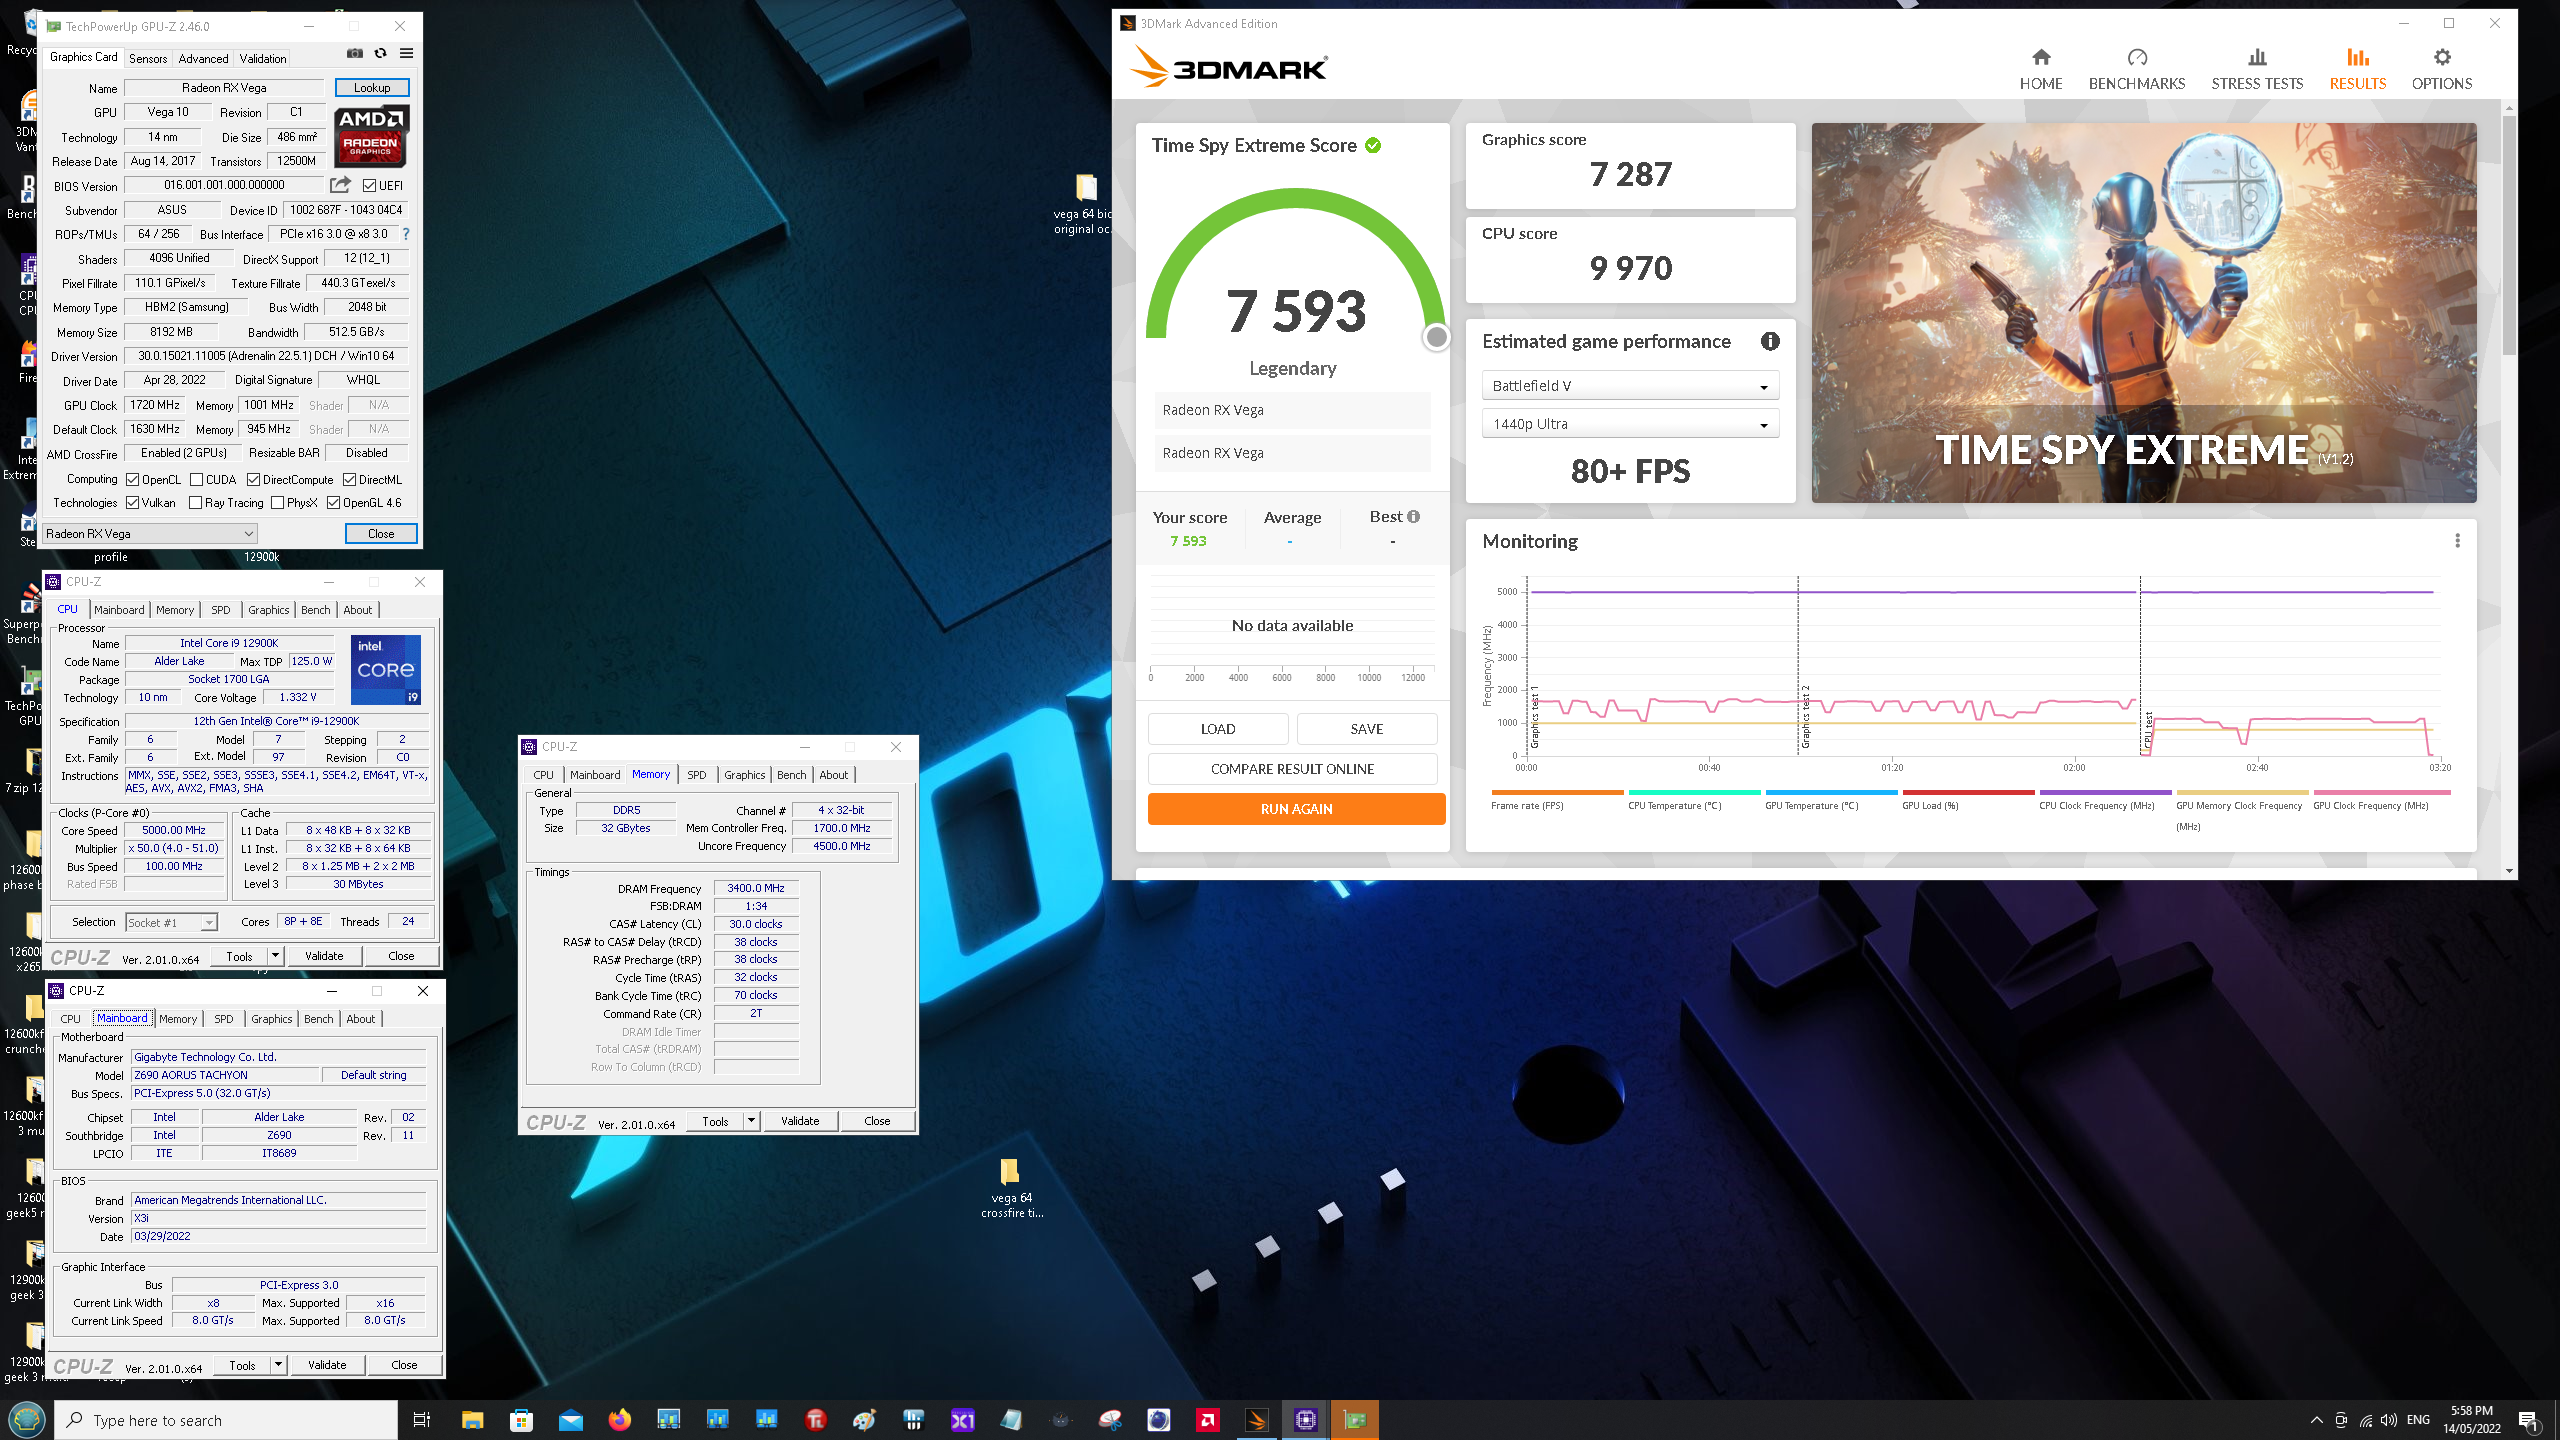
Task: Click the Frame rate orange legend swatch
Action: pos(1556,792)
